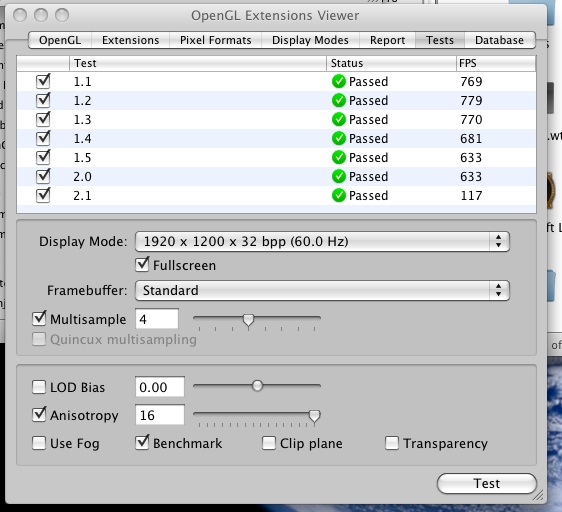The width and height of the screenshot is (562, 512).
Task: Select the Tests tab
Action: click(x=440, y=40)
